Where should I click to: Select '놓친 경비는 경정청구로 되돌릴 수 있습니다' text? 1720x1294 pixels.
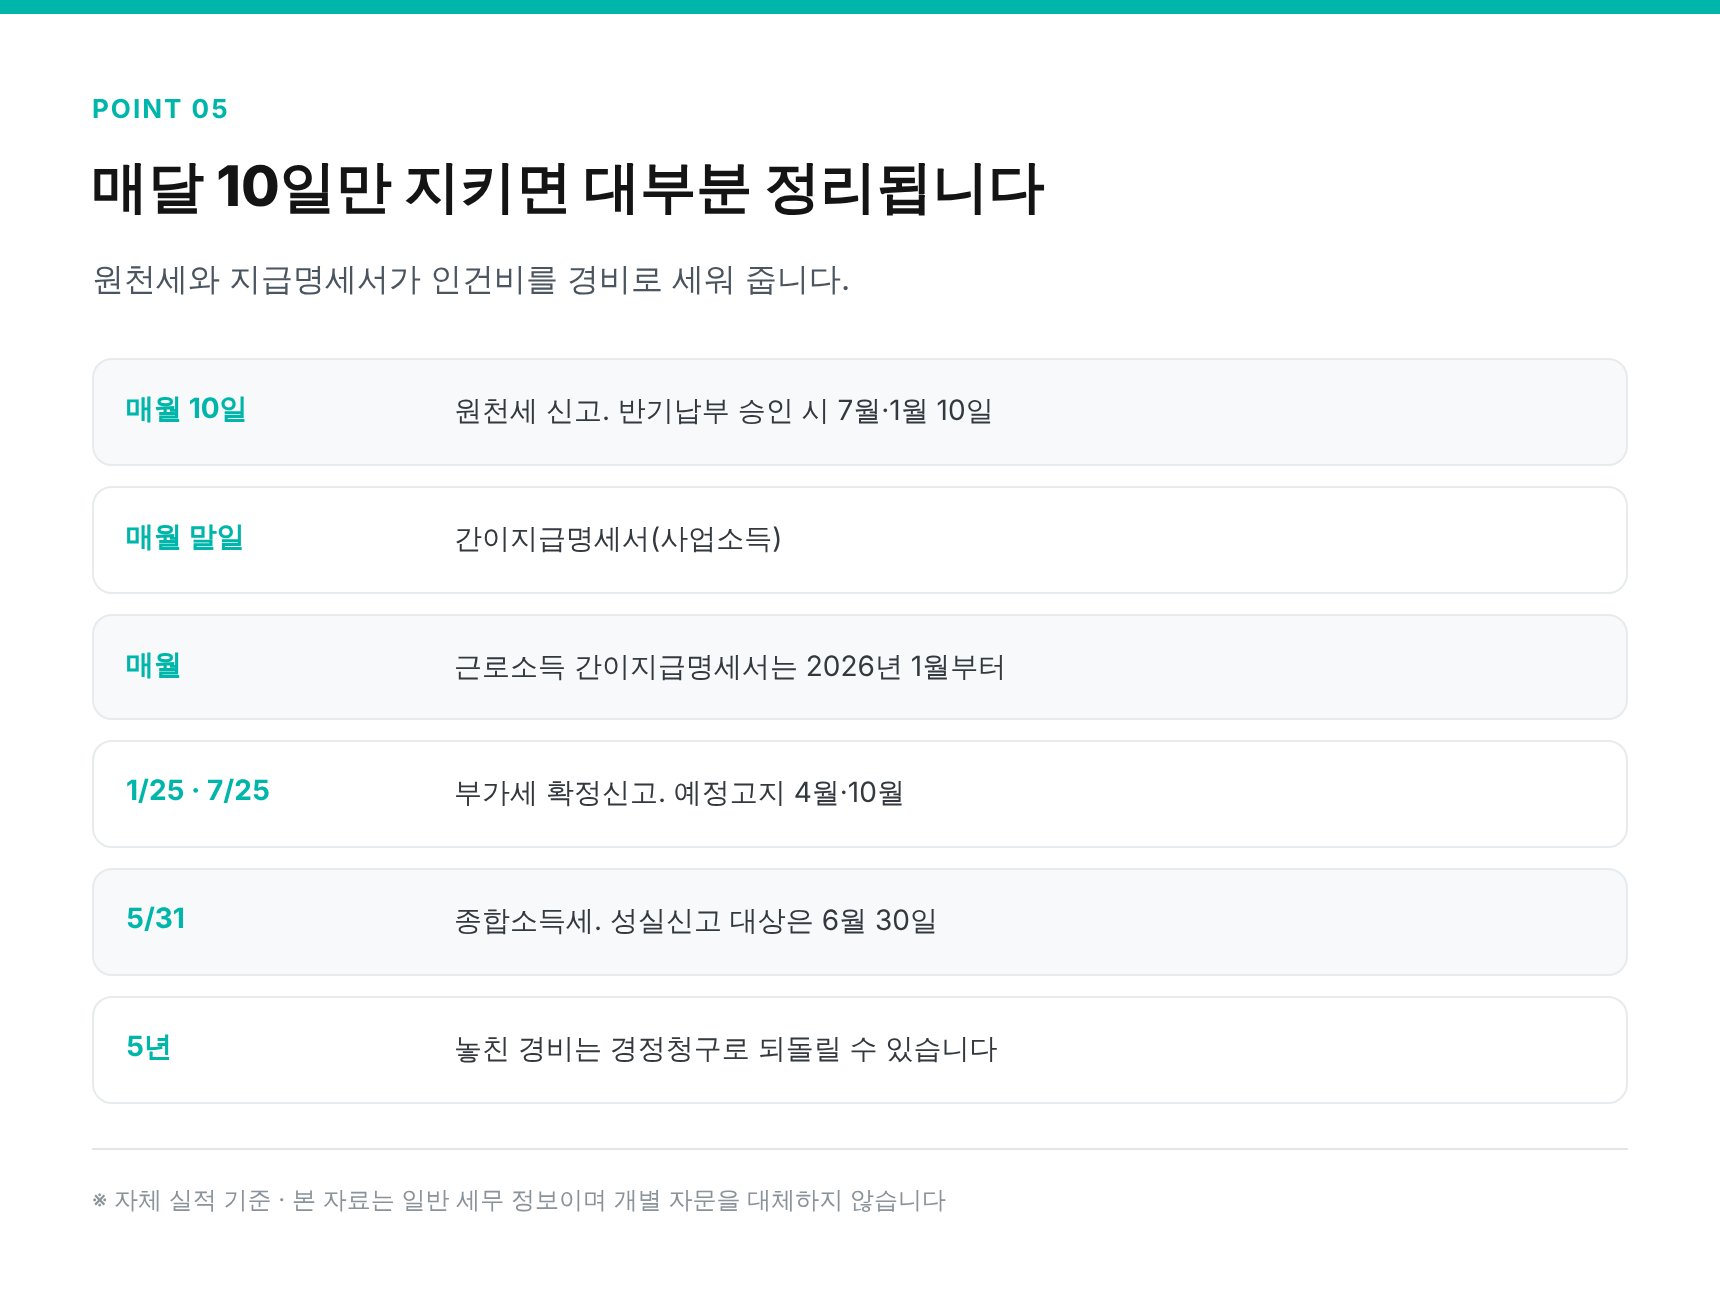726,1049
